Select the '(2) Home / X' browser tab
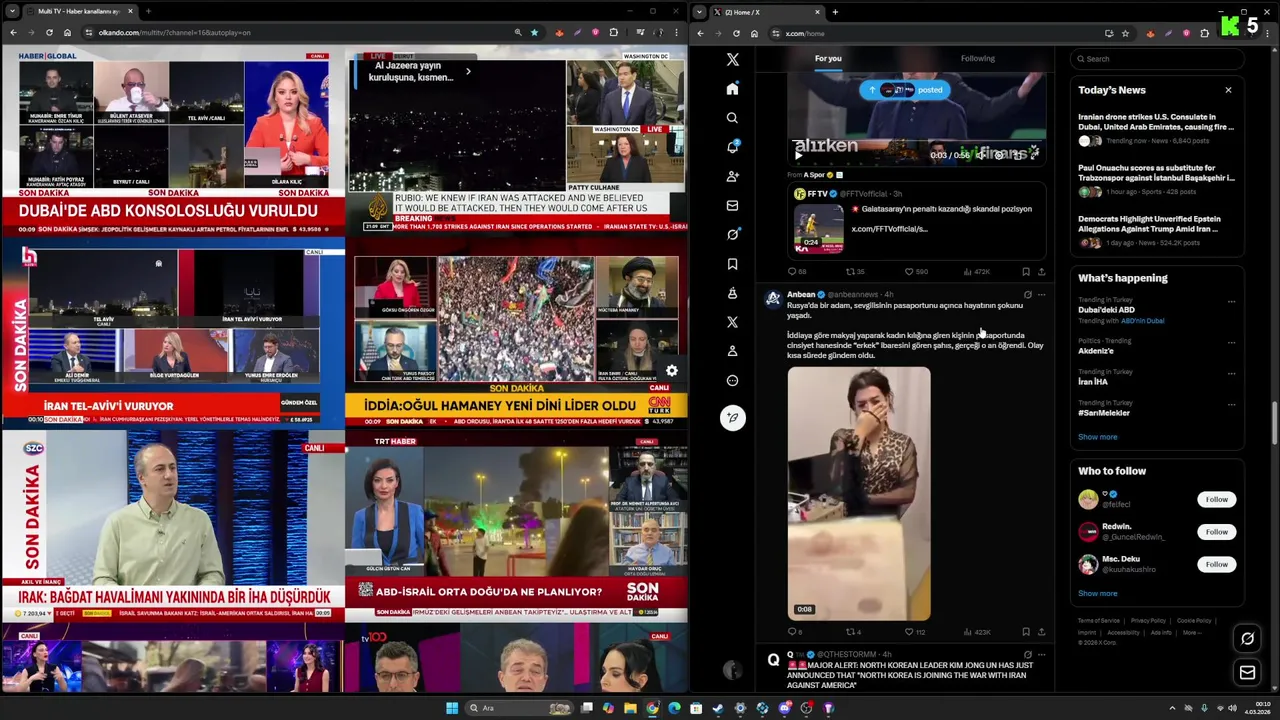The image size is (1280, 720). [x=766, y=12]
